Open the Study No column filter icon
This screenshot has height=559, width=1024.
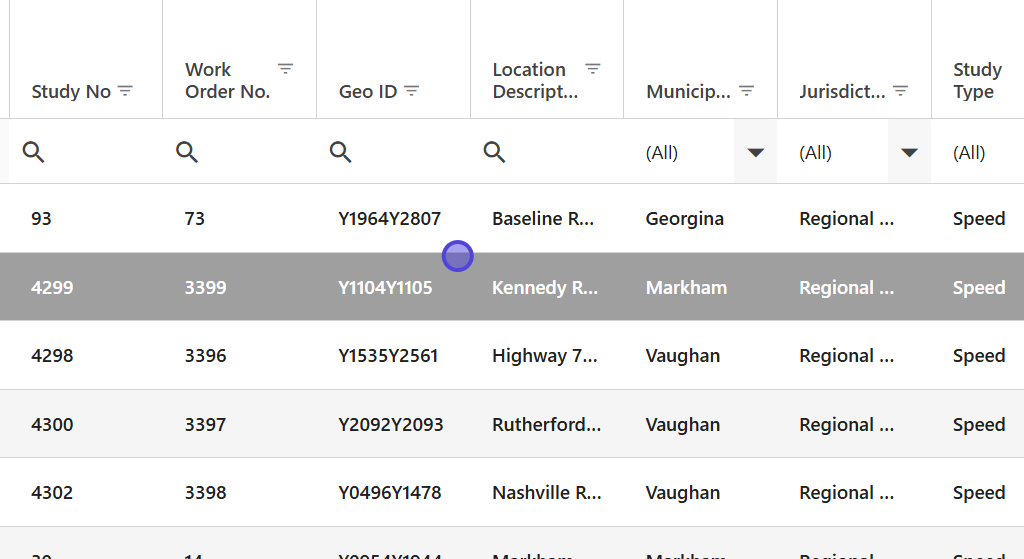[125, 91]
